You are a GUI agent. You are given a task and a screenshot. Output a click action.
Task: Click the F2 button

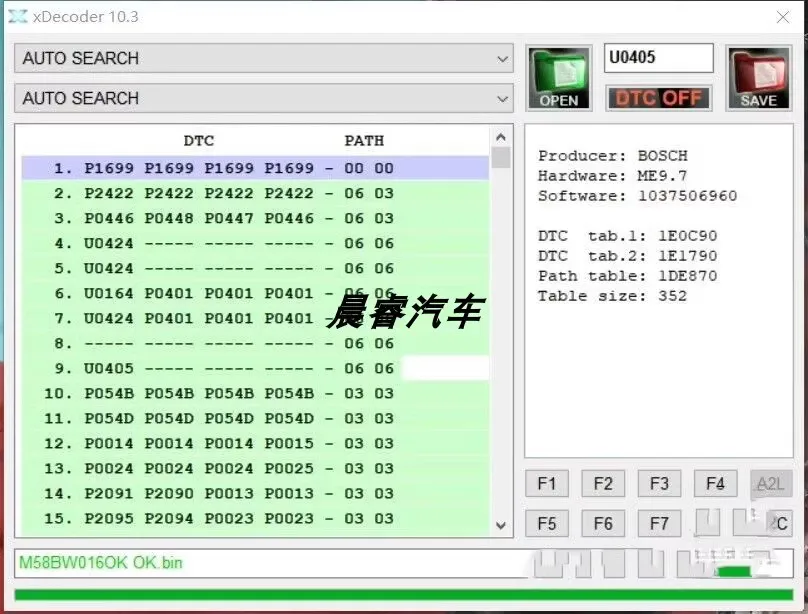603,483
